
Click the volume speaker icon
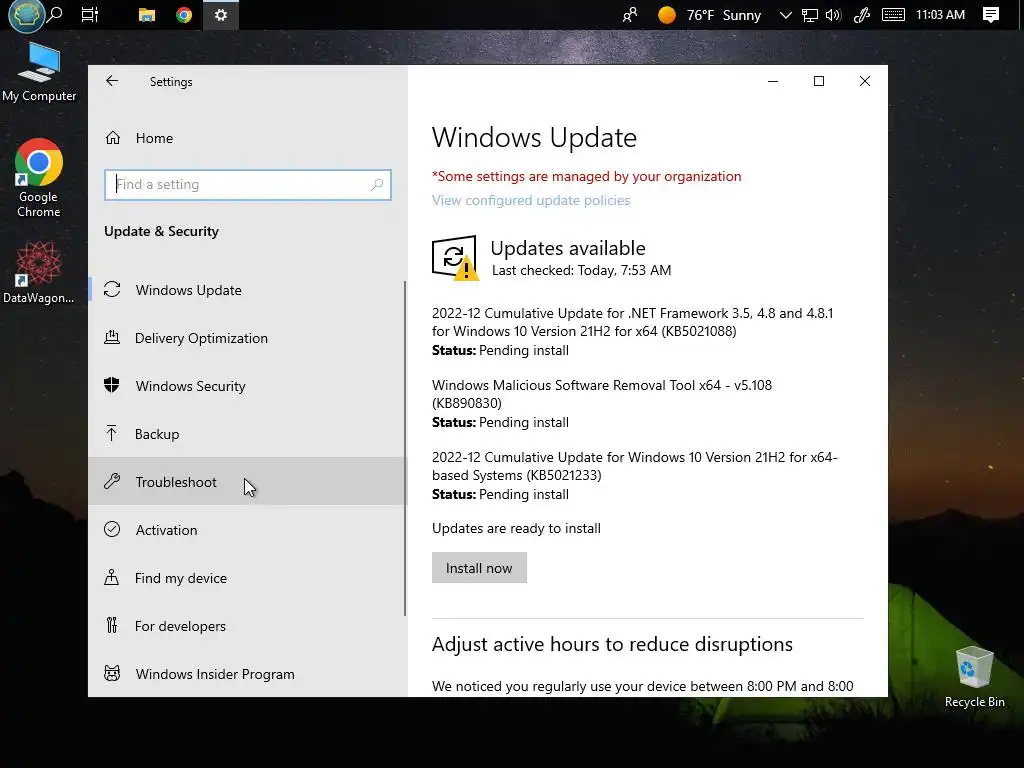(x=833, y=14)
